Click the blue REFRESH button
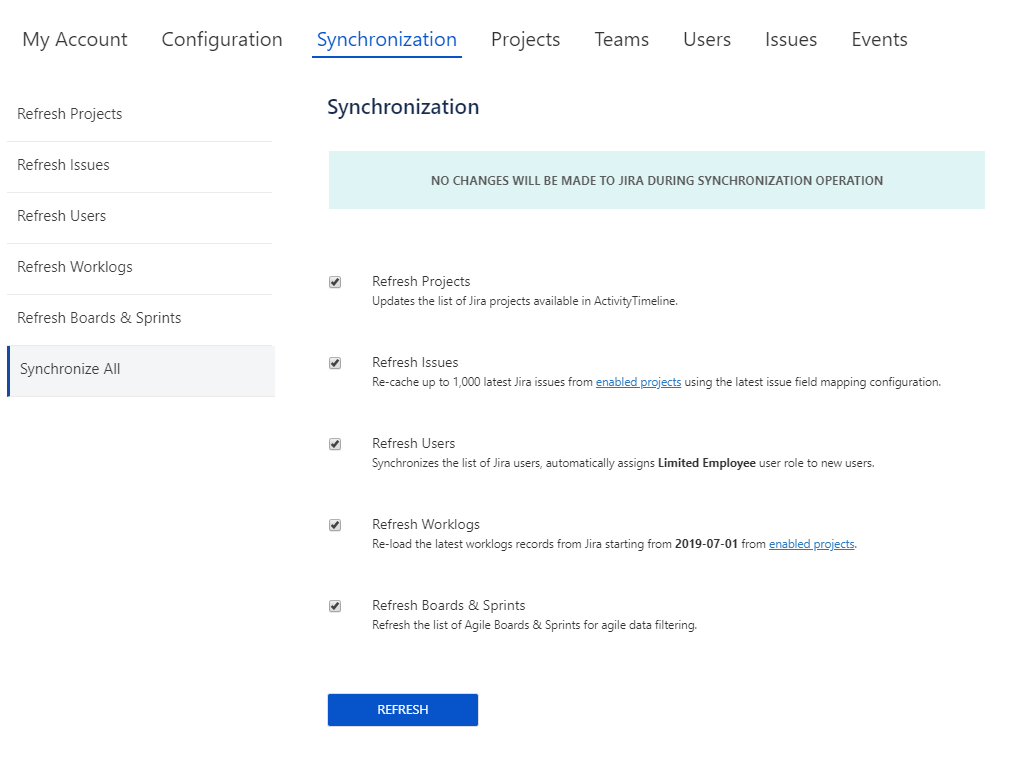 point(403,710)
